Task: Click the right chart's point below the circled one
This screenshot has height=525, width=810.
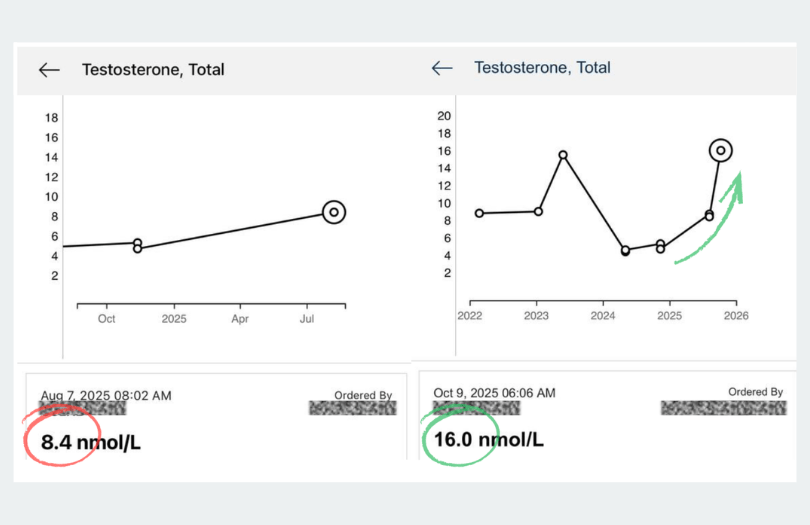Action: coord(709,215)
